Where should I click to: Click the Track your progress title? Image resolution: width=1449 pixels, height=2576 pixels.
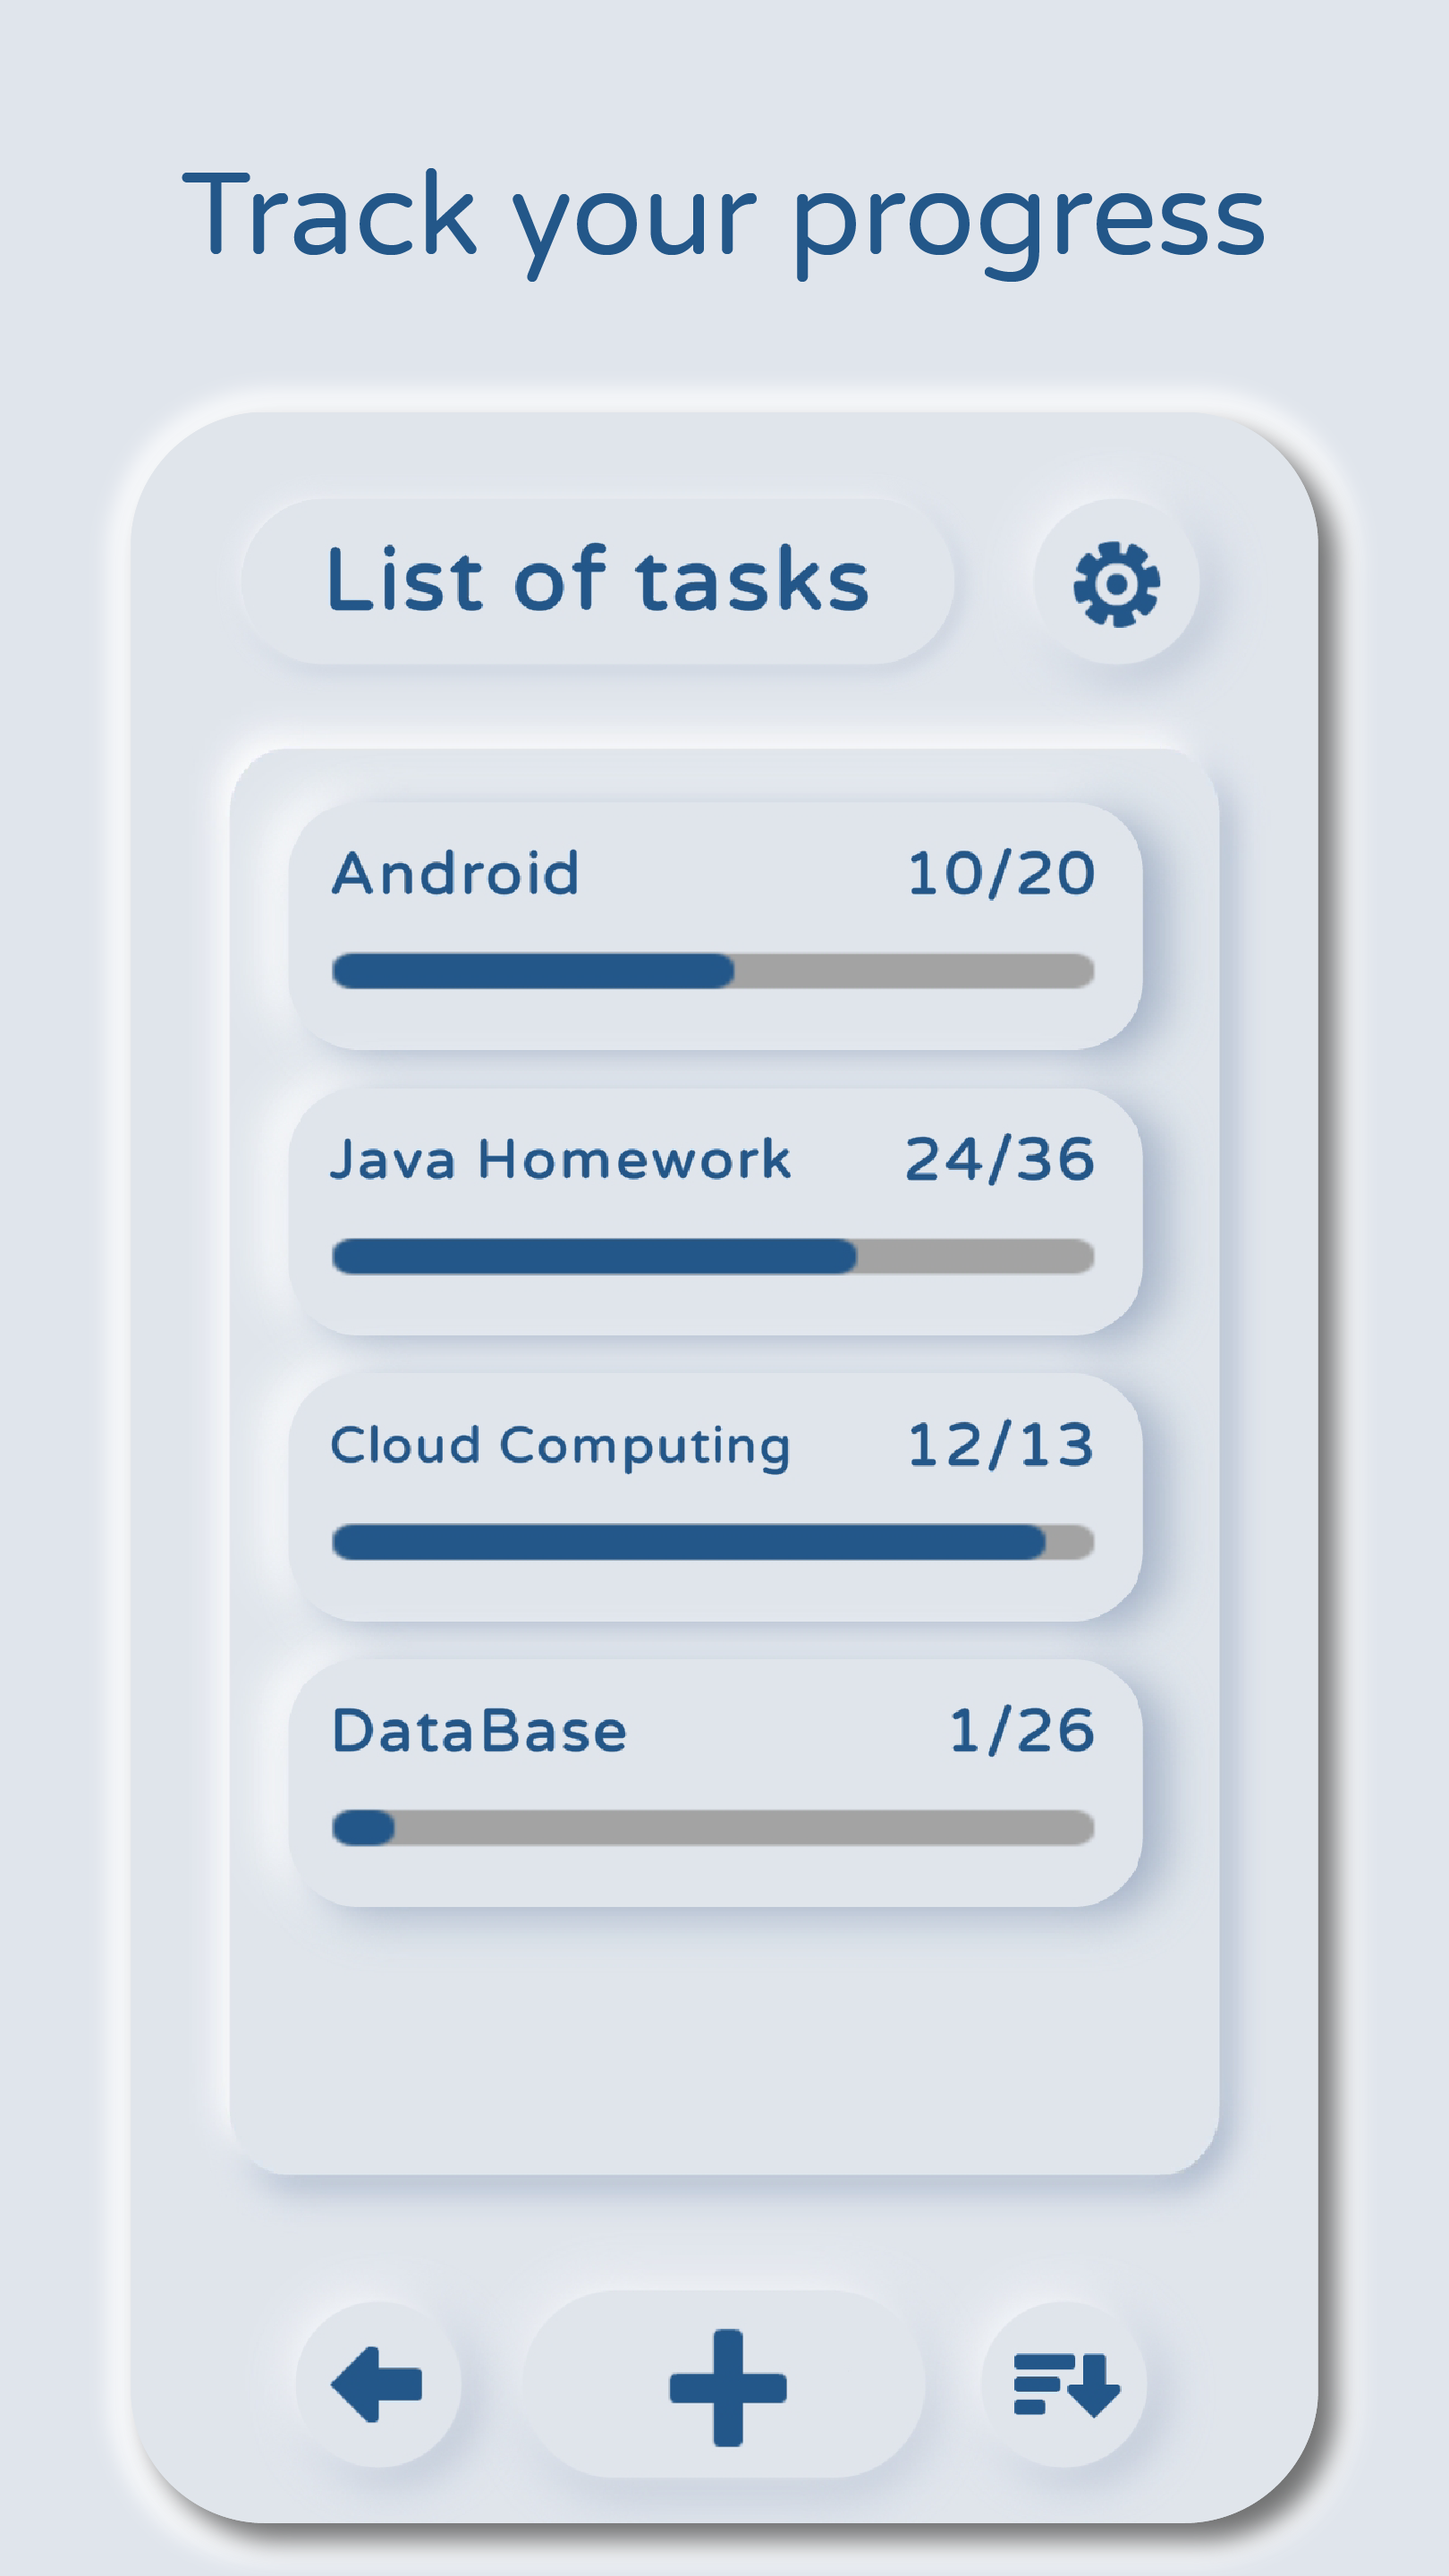(724, 216)
